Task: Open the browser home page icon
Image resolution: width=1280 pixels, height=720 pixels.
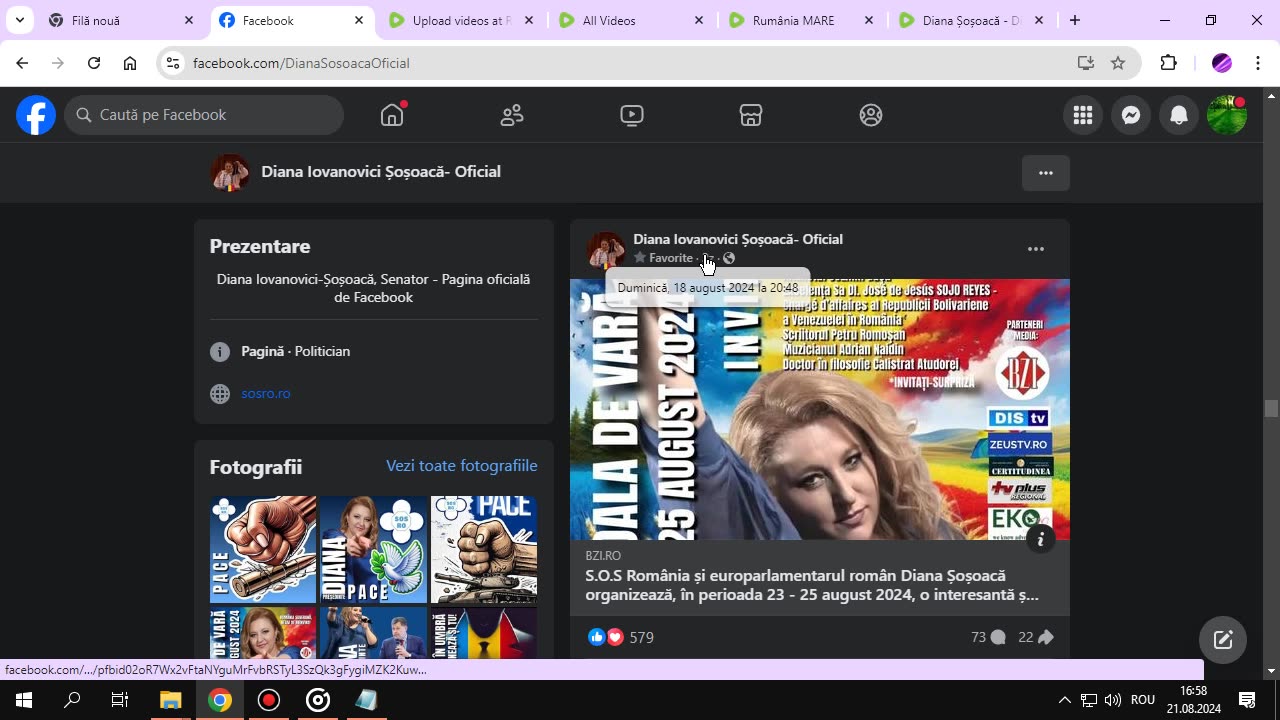Action: [x=130, y=63]
